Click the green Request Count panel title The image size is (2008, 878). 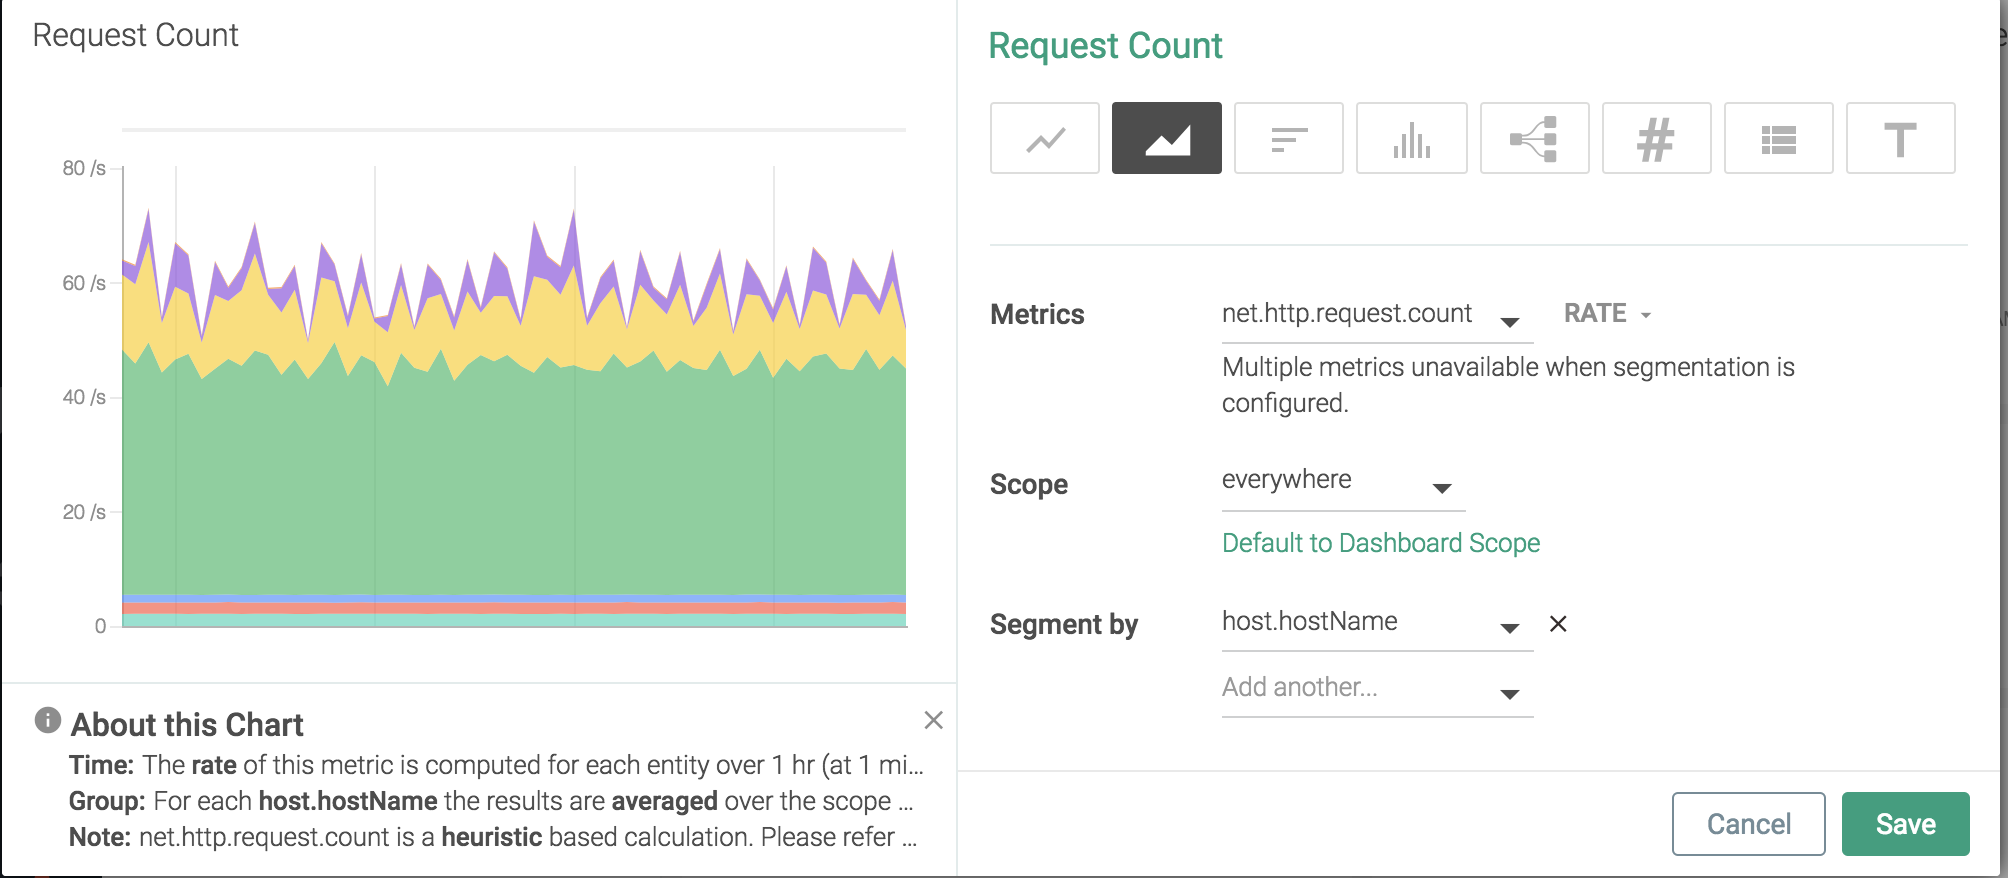[1106, 46]
